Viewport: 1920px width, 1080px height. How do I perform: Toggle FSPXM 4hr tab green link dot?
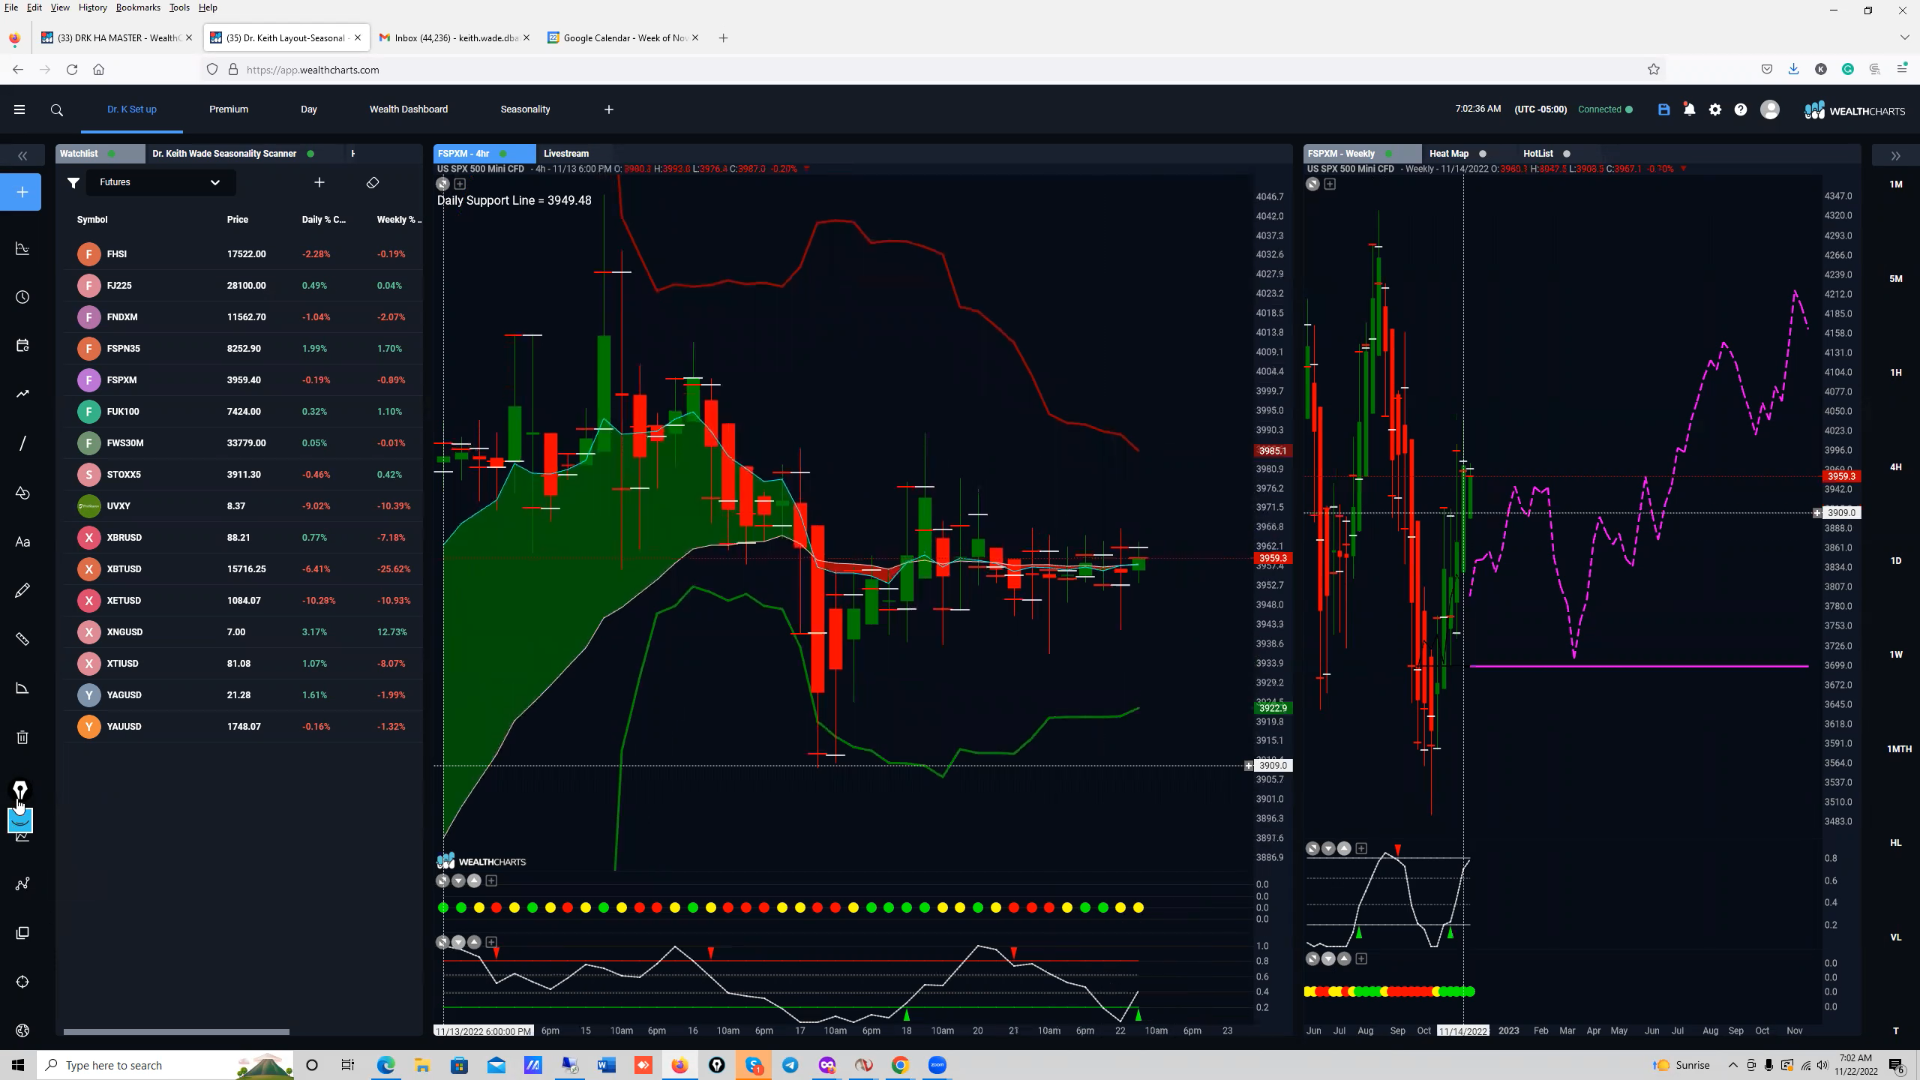tap(503, 154)
